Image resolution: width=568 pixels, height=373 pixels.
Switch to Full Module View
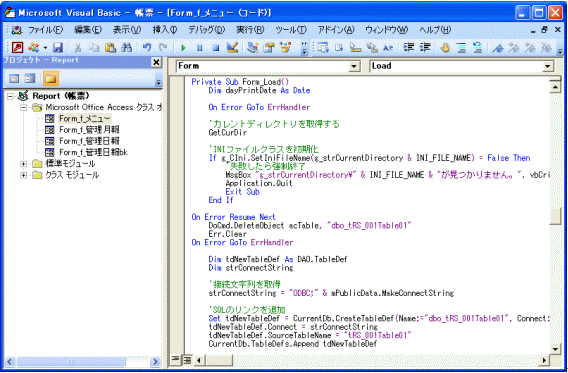187,359
